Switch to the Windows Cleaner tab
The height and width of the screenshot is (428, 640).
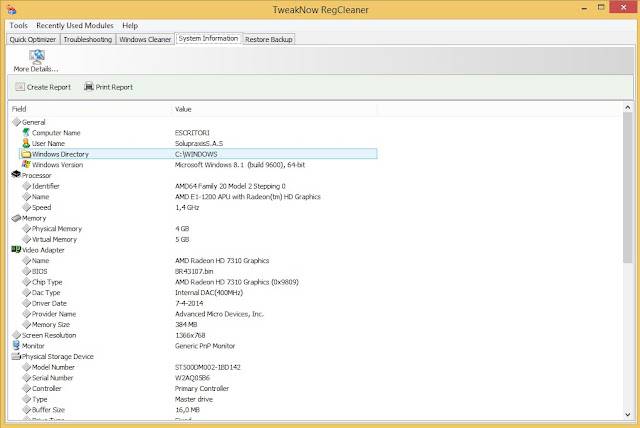coord(145,39)
